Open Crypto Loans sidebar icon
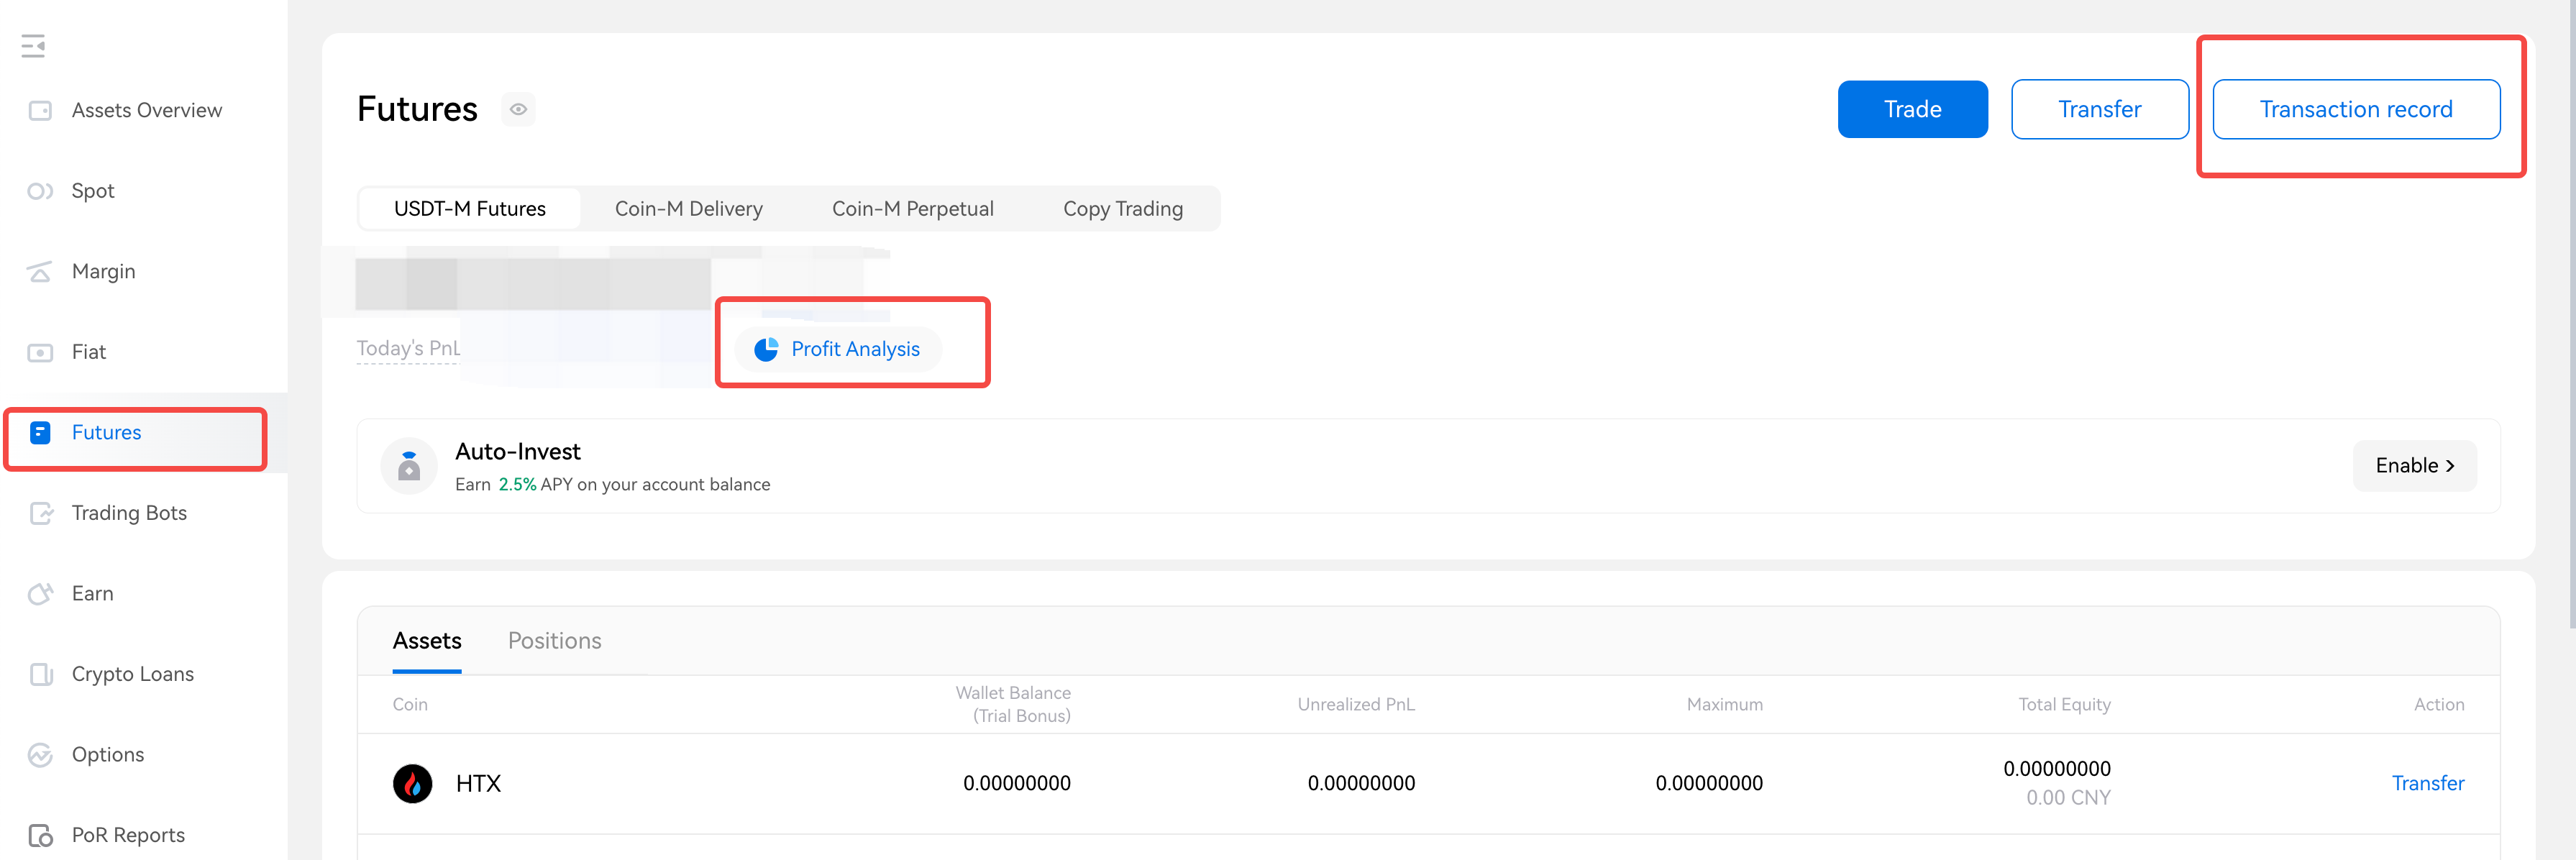Image resolution: width=2576 pixels, height=860 pixels. click(x=40, y=674)
